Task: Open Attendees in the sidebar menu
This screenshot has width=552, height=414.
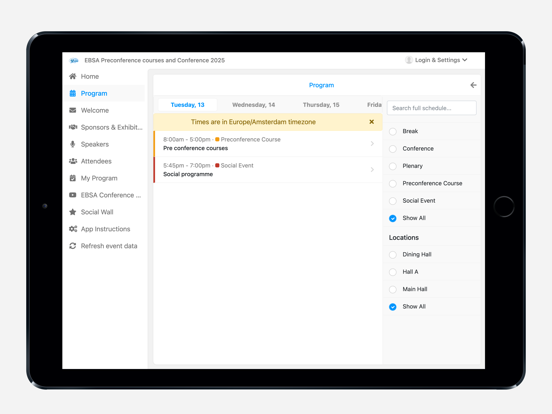Action: pyautogui.click(x=105, y=161)
